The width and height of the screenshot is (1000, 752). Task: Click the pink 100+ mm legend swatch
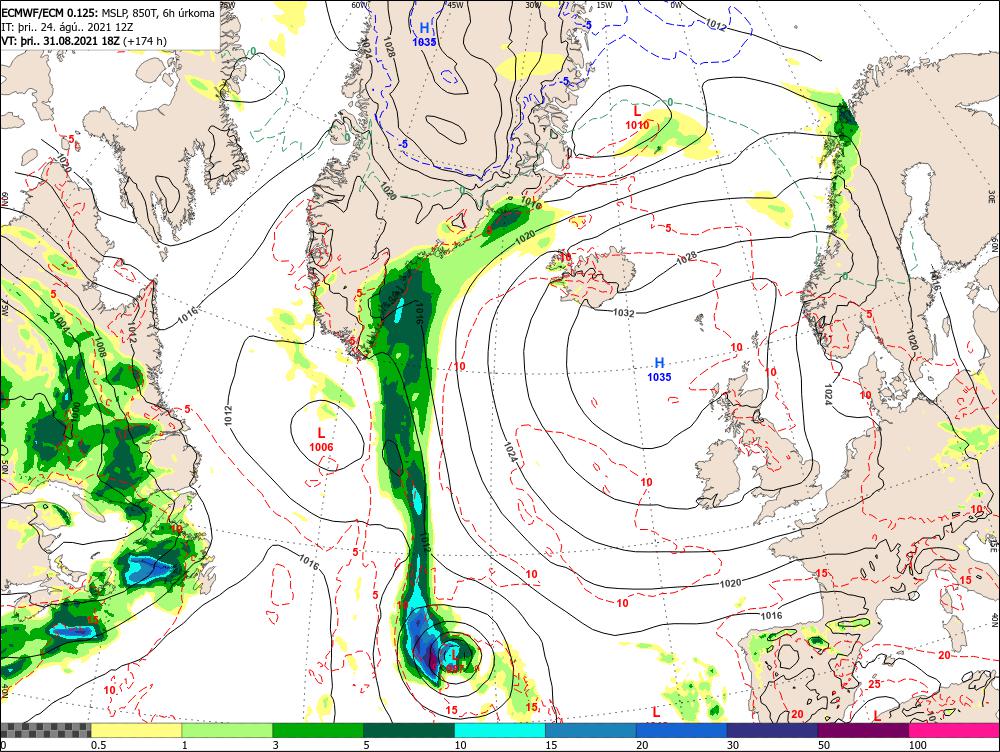[x=954, y=730]
